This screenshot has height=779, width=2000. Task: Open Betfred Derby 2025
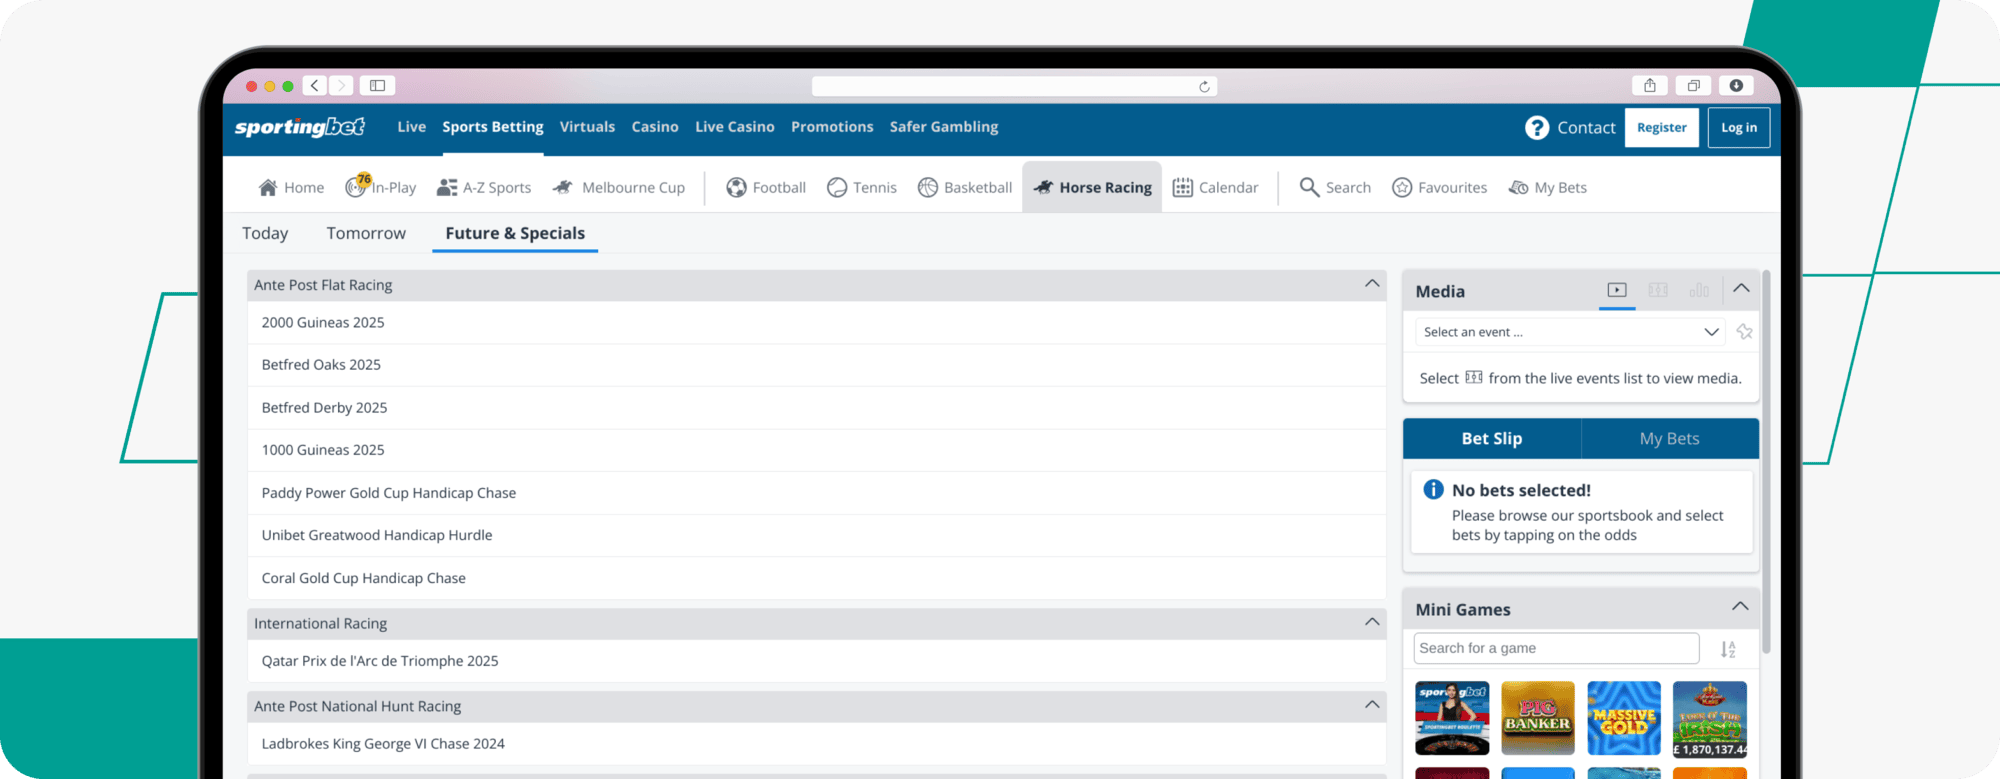tap(816, 407)
